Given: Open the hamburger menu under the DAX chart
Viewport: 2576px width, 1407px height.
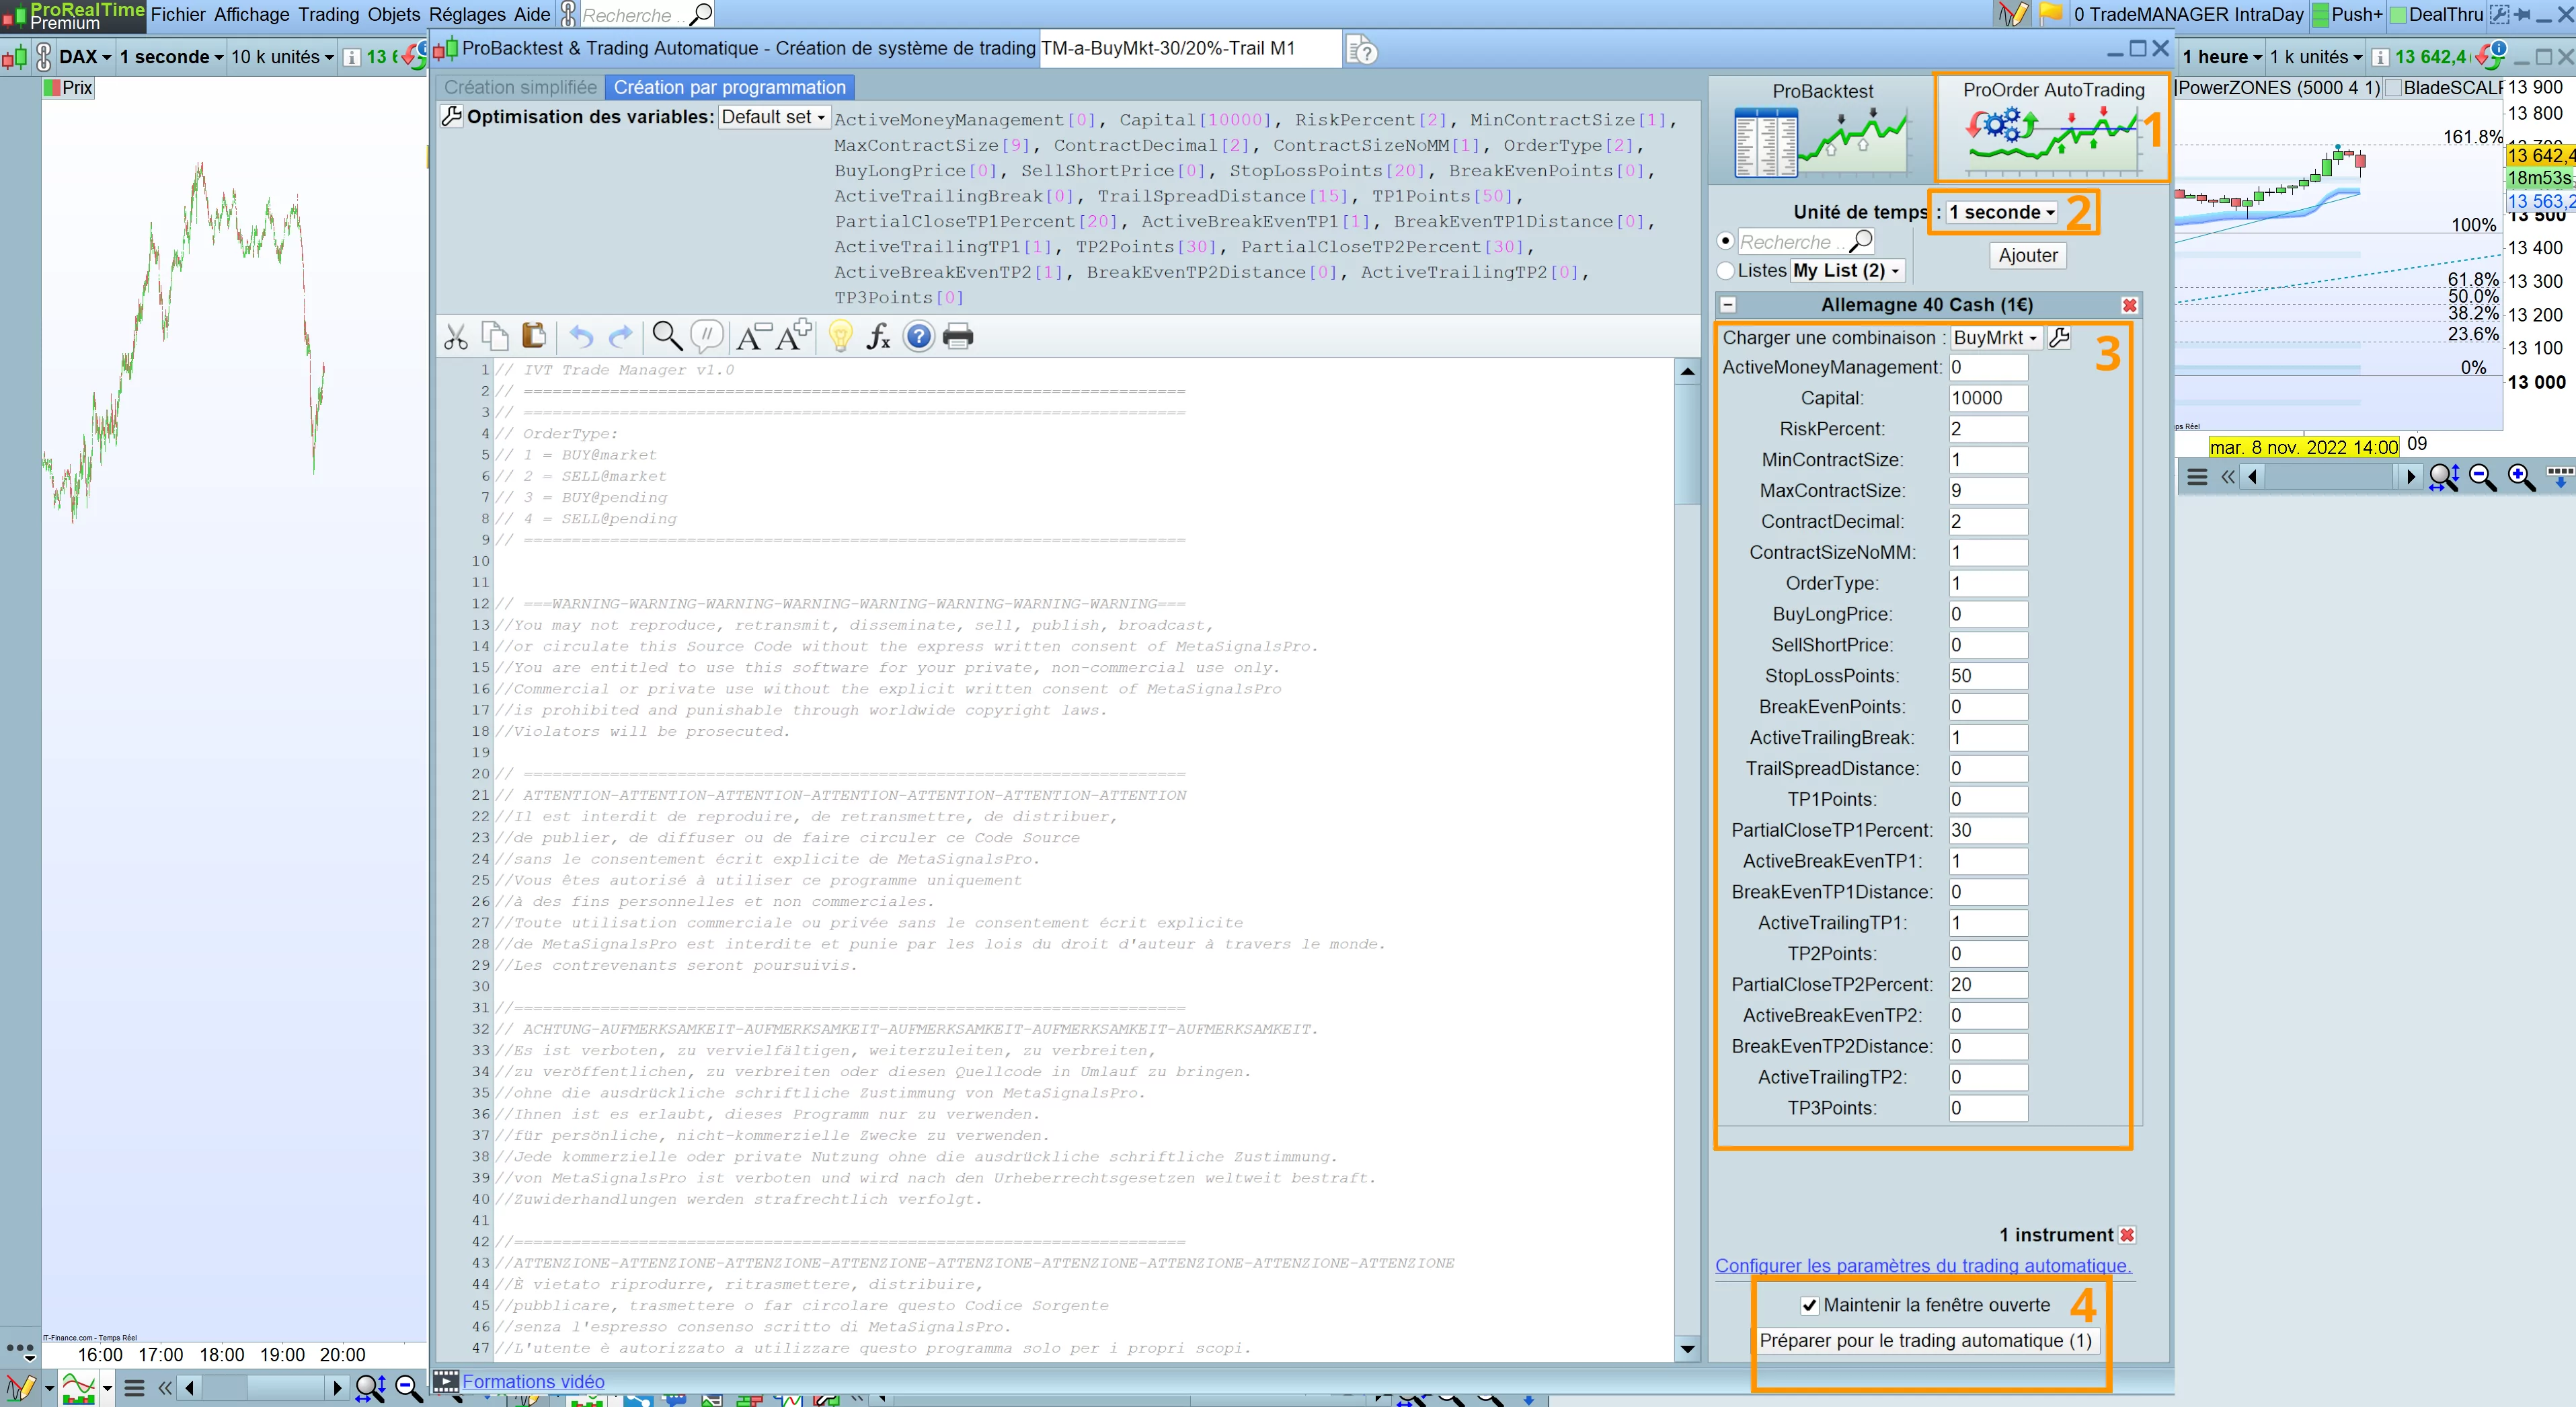Looking at the screenshot, I should click(x=135, y=1388).
